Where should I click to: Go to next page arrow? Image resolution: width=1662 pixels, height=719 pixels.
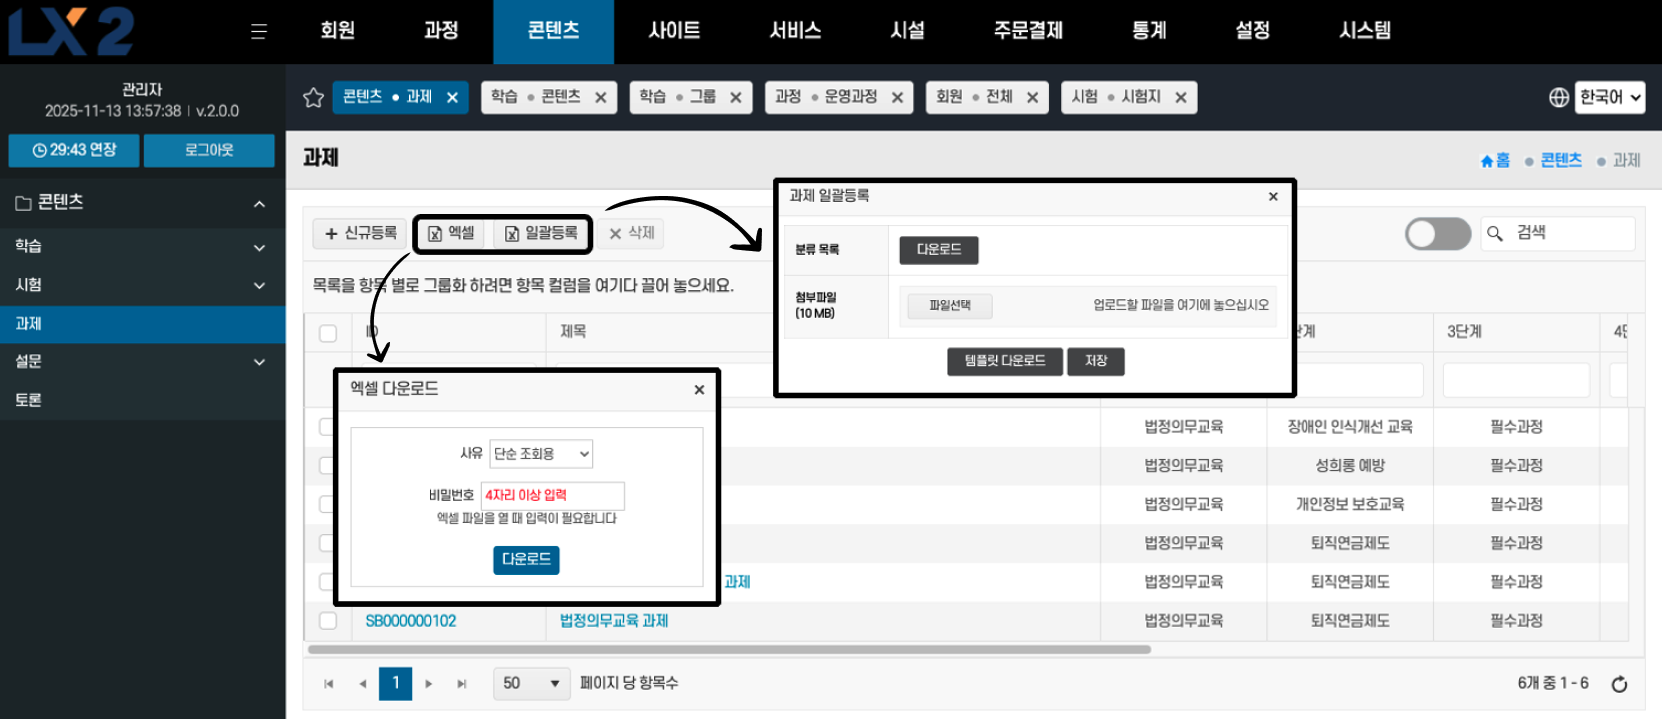coord(429,684)
